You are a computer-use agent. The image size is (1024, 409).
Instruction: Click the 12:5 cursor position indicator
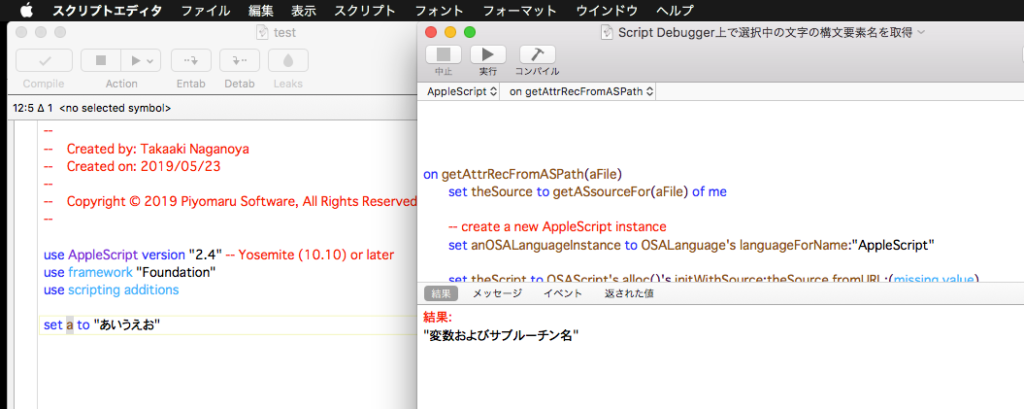(x=33, y=108)
